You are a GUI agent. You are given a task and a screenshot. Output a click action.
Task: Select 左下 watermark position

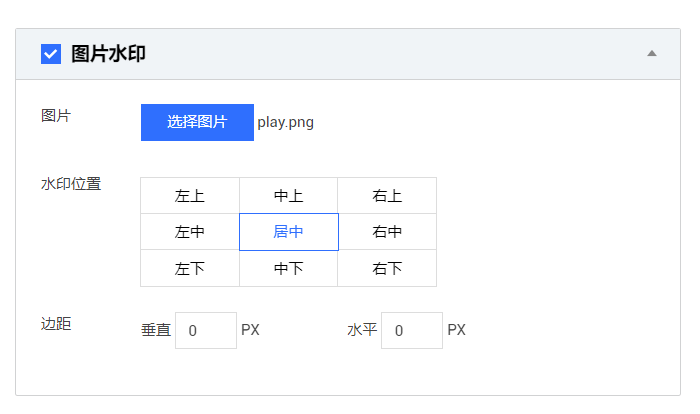click(x=190, y=268)
